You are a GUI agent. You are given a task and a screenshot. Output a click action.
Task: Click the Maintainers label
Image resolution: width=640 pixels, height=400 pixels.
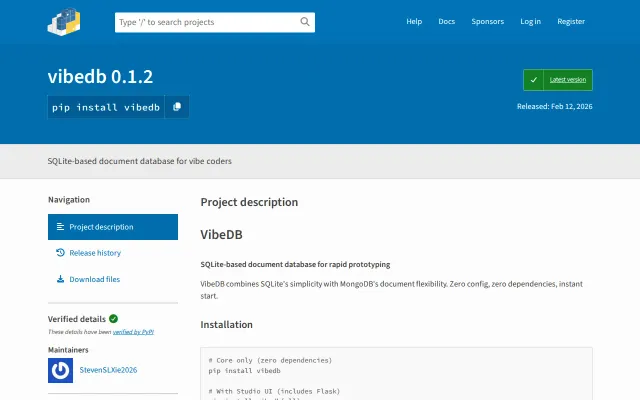(68, 350)
